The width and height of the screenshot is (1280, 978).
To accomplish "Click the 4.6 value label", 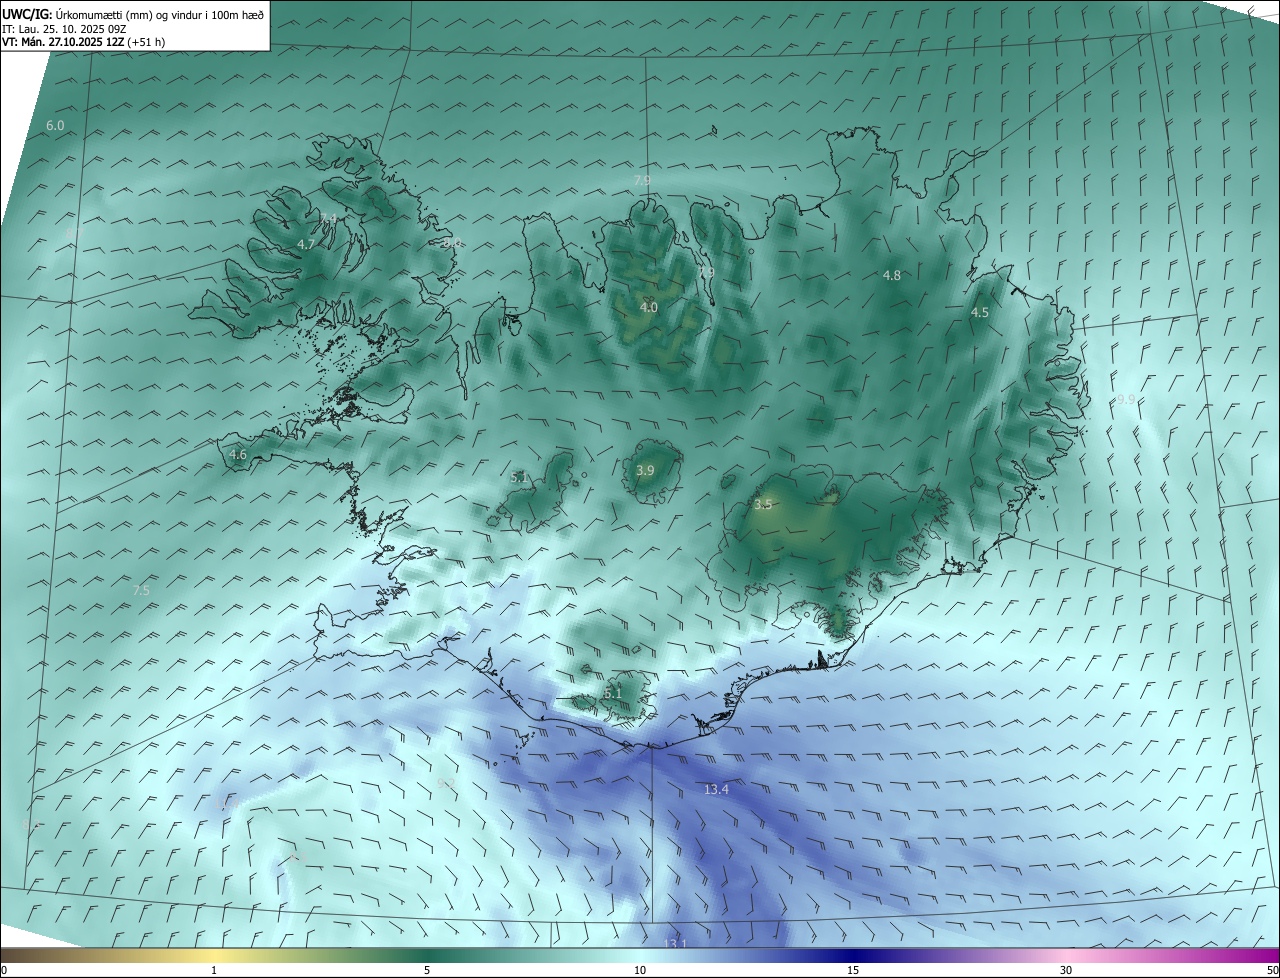I will click(238, 455).
